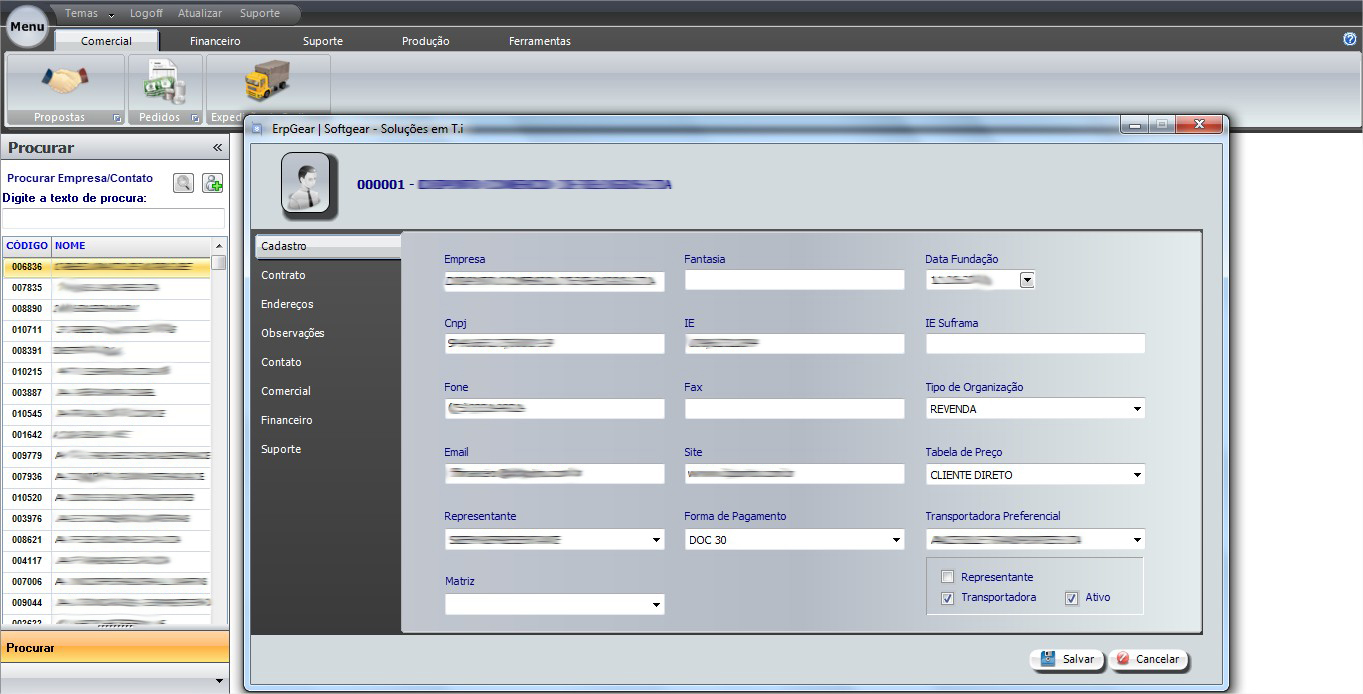Click the Cancelar button
The image size is (1363, 694).
(x=1148, y=659)
